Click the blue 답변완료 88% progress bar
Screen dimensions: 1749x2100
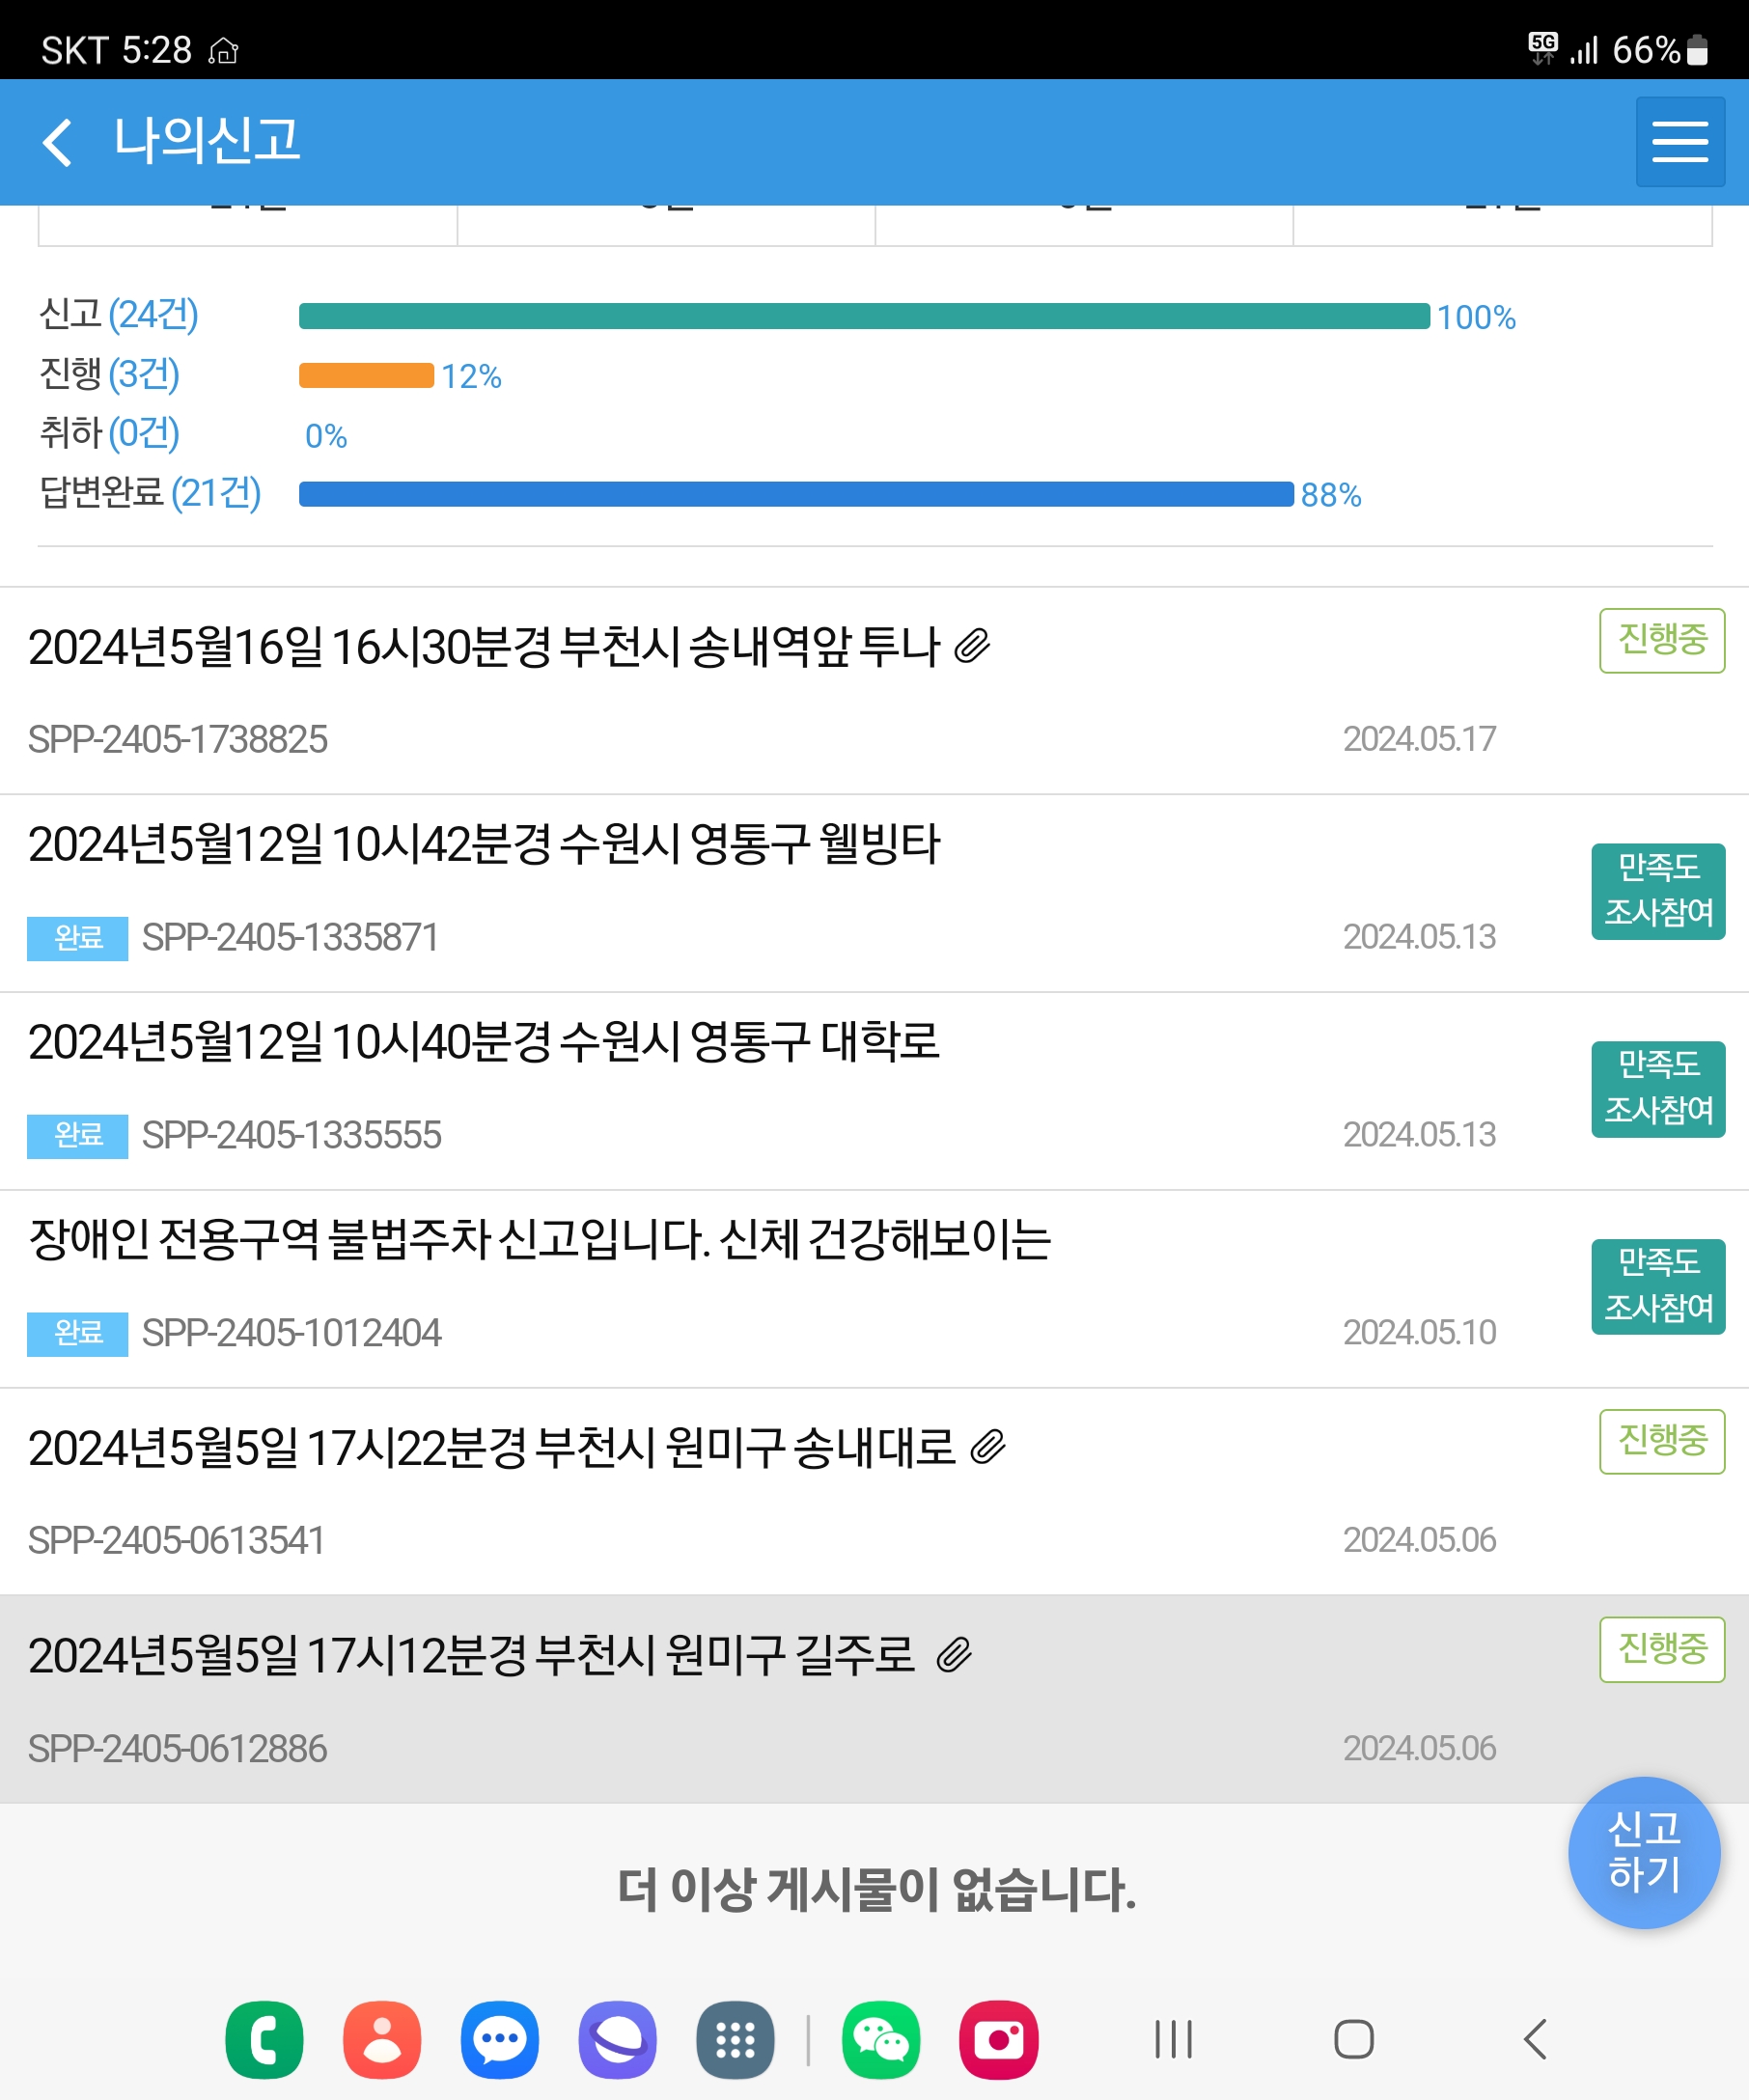tap(795, 494)
